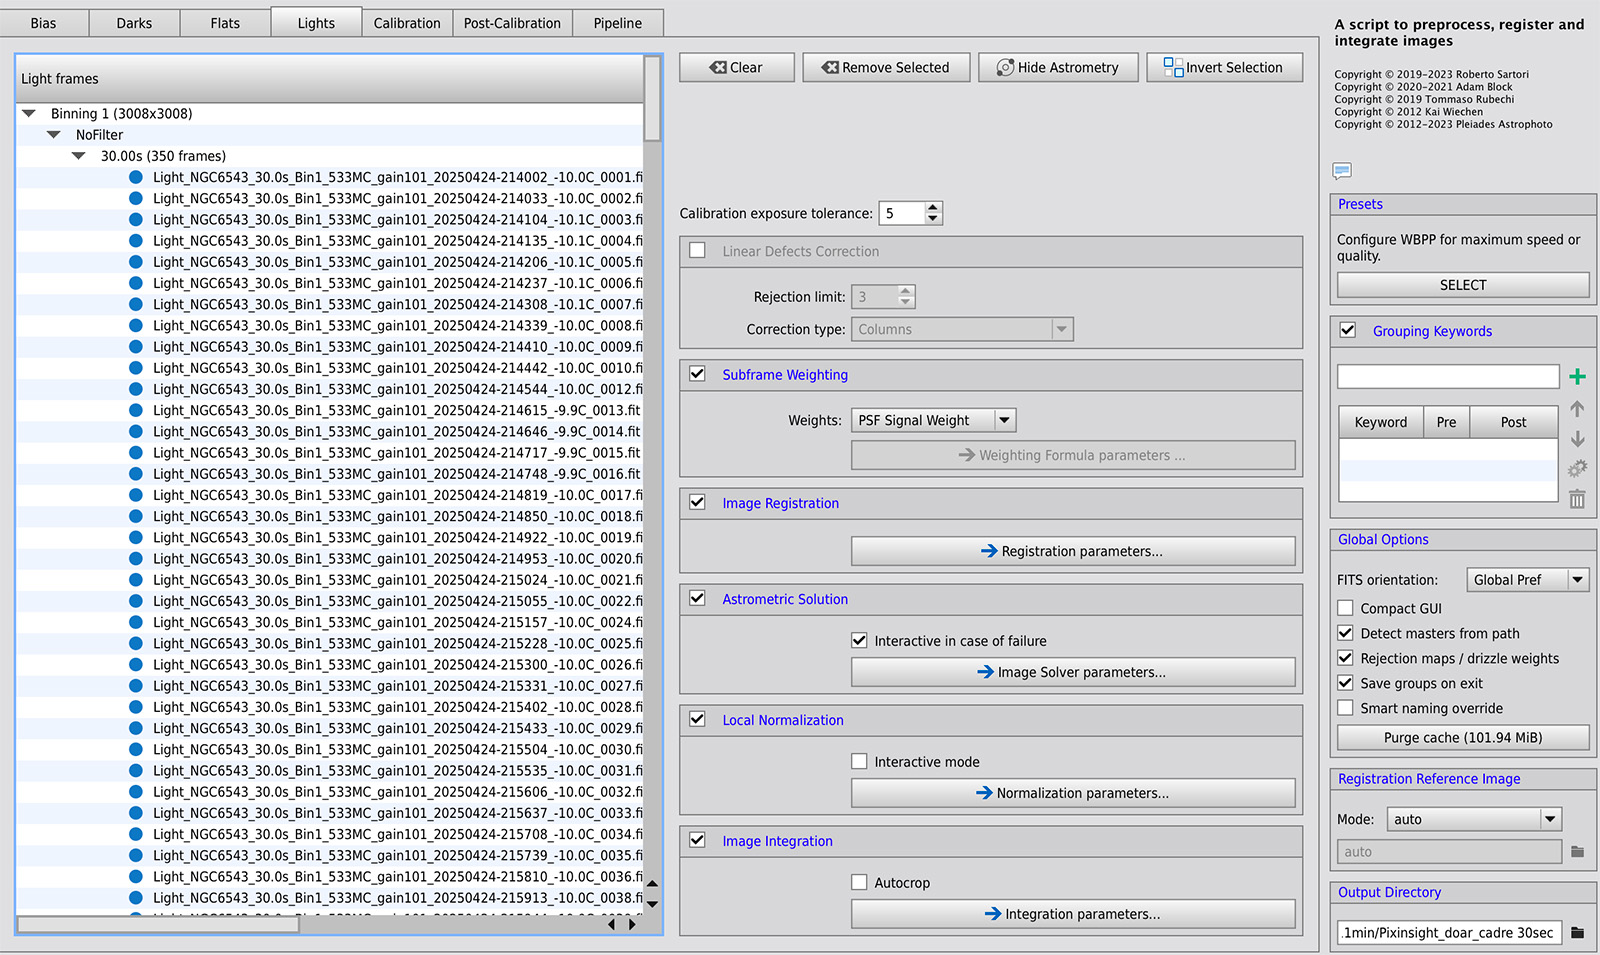This screenshot has width=1600, height=955.
Task: Open Registration Reference Mode auto dropdown
Action: [x=1474, y=819]
